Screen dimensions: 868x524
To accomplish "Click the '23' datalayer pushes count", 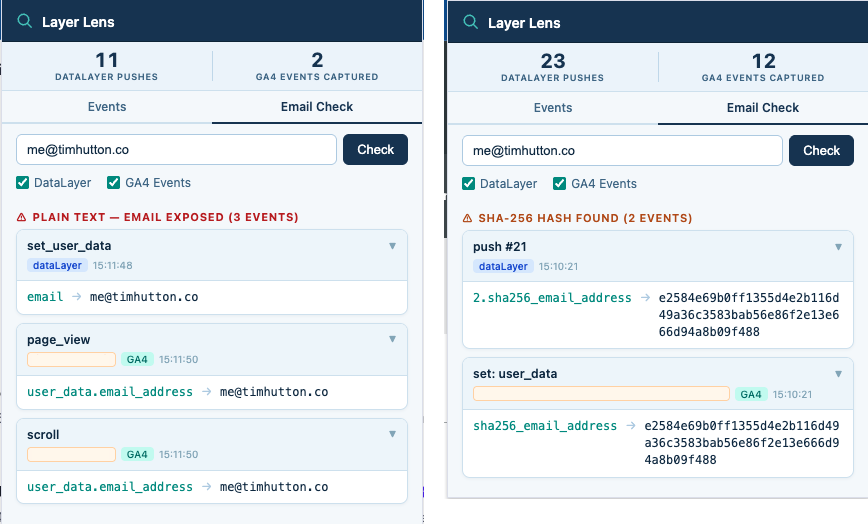I will click(552, 61).
